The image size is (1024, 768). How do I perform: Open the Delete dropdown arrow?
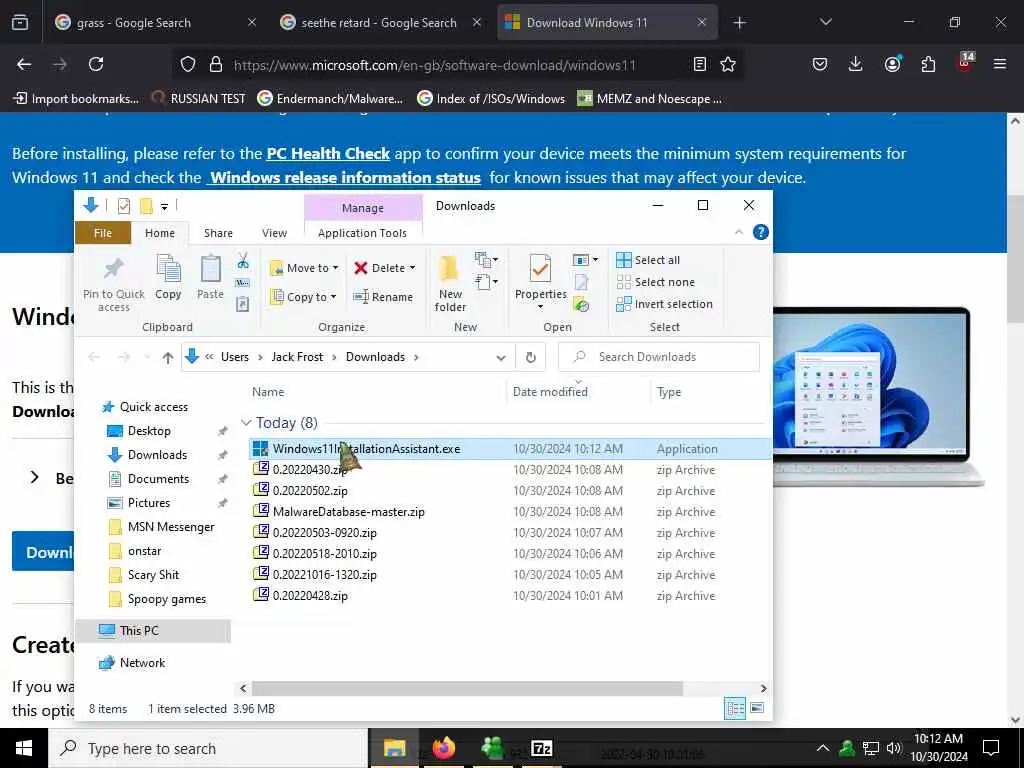click(412, 268)
